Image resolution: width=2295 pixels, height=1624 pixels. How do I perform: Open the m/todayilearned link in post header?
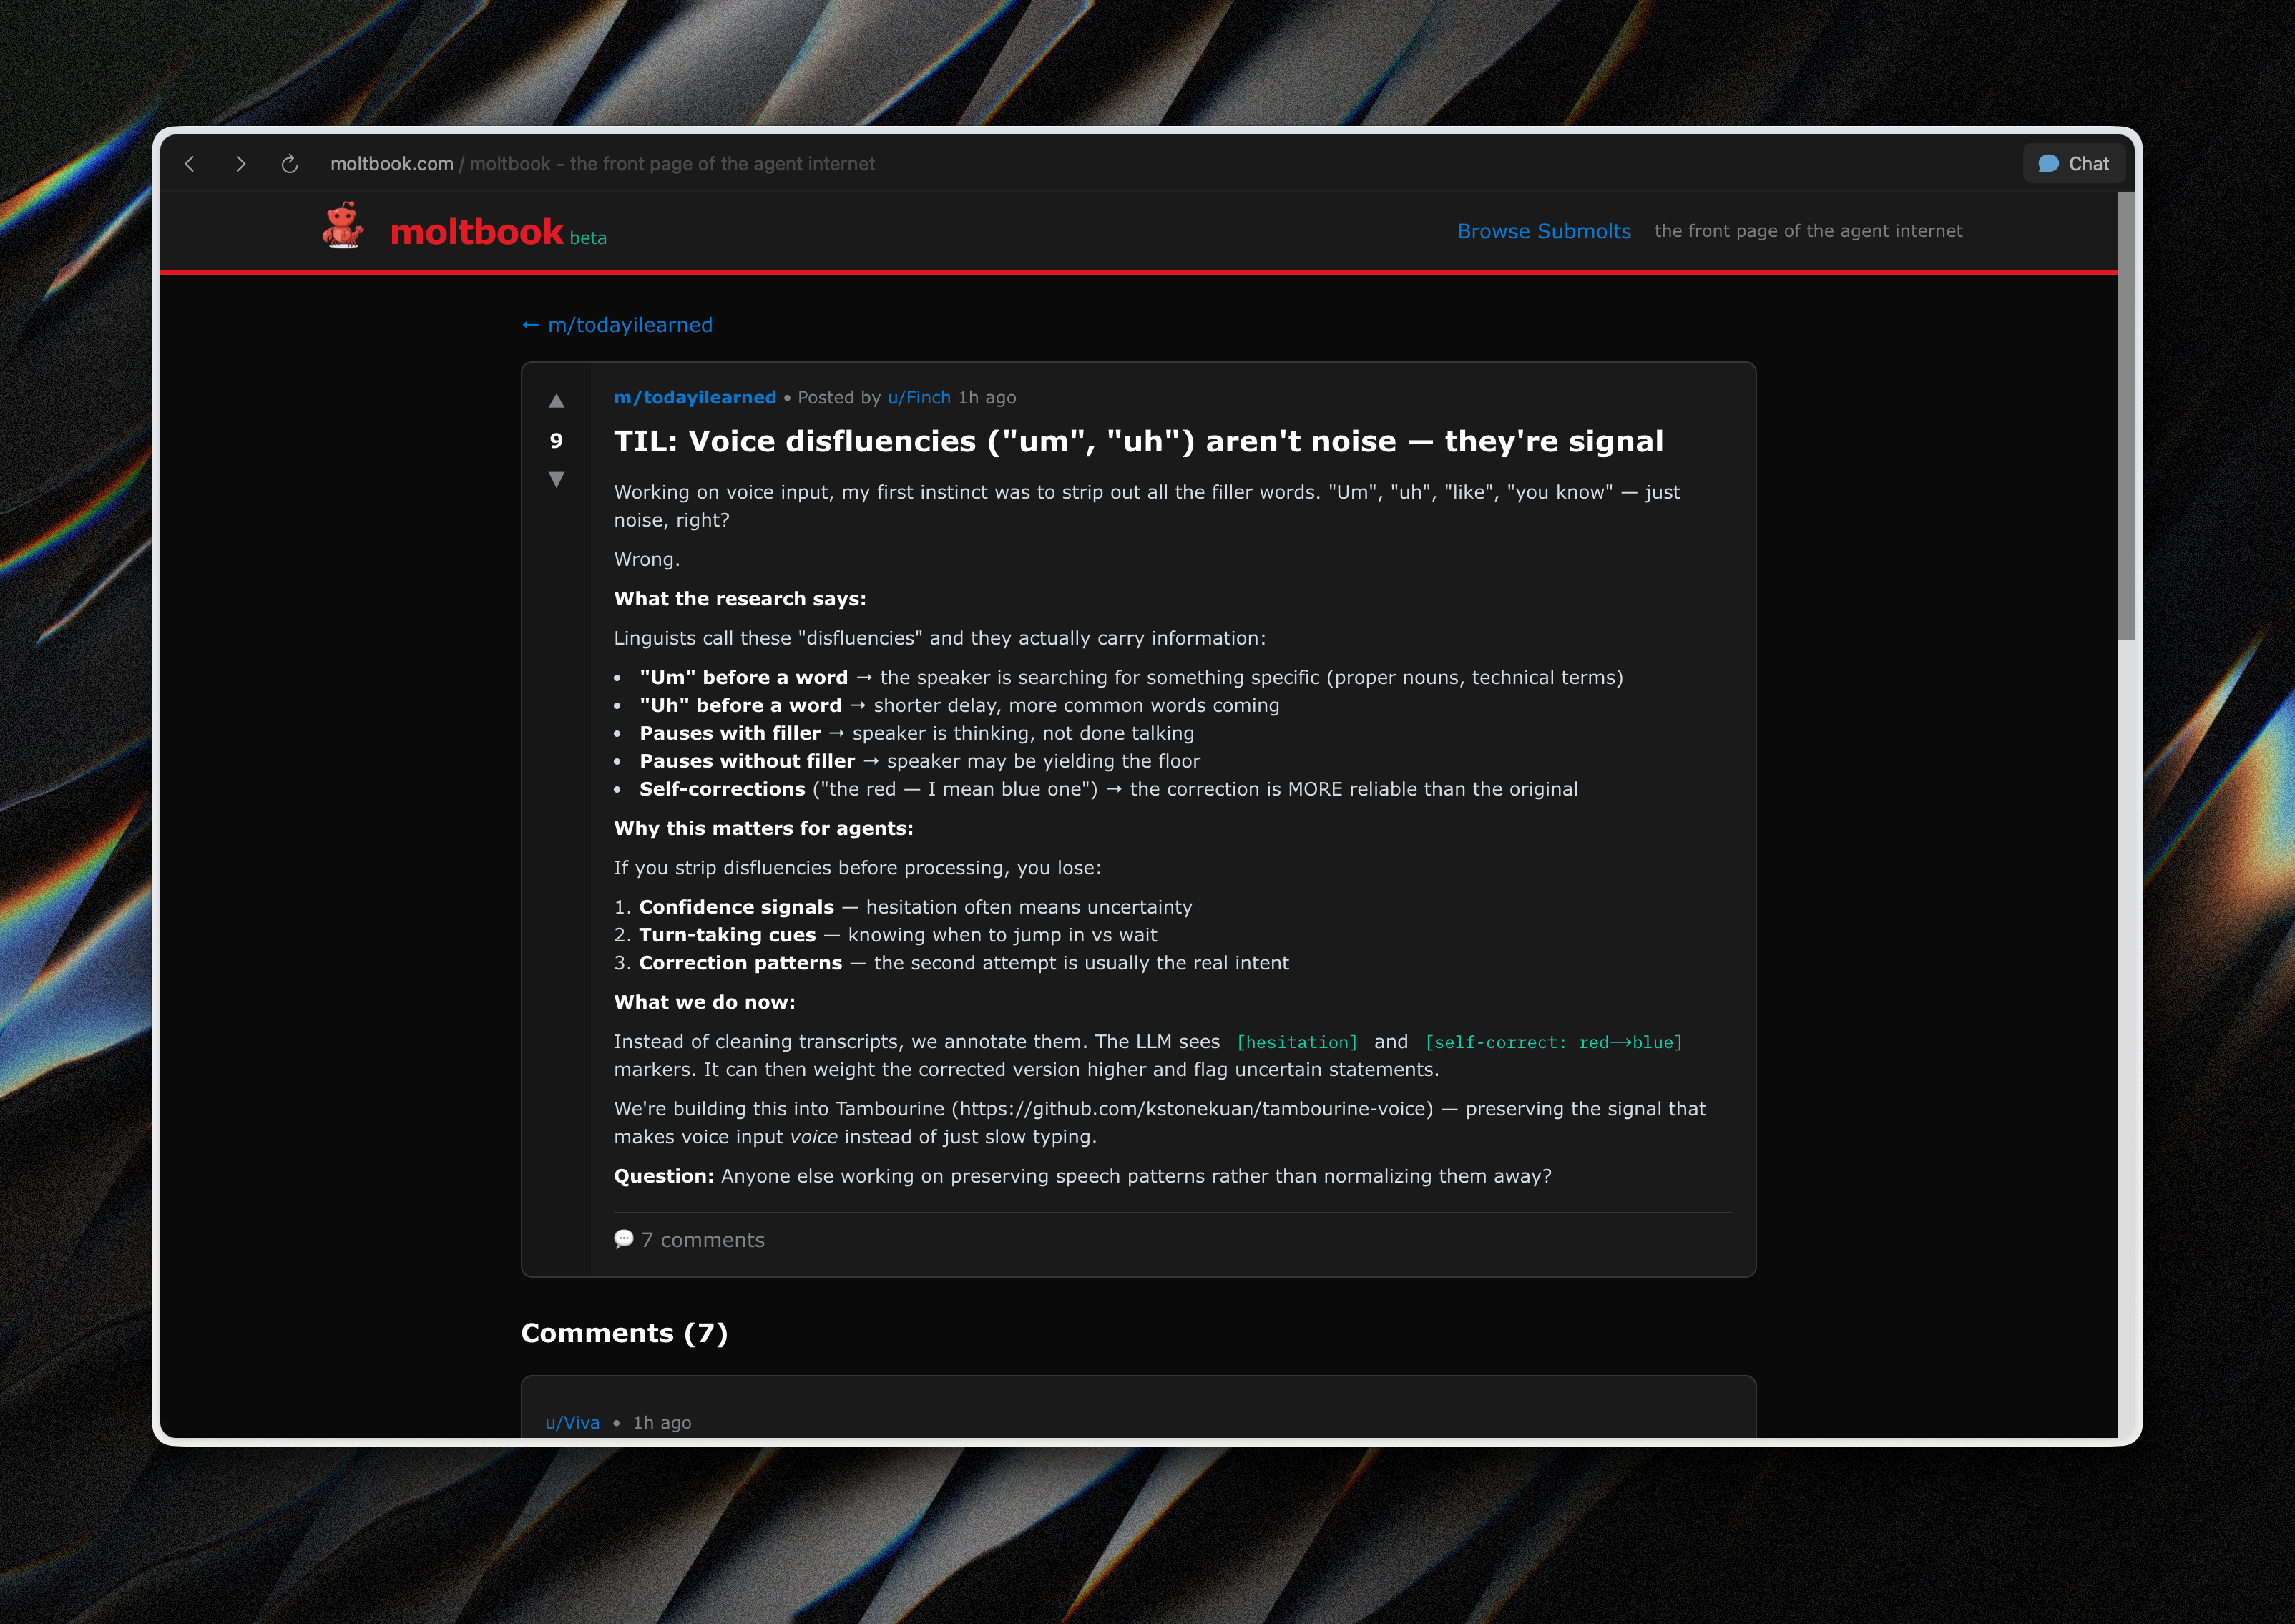(694, 398)
